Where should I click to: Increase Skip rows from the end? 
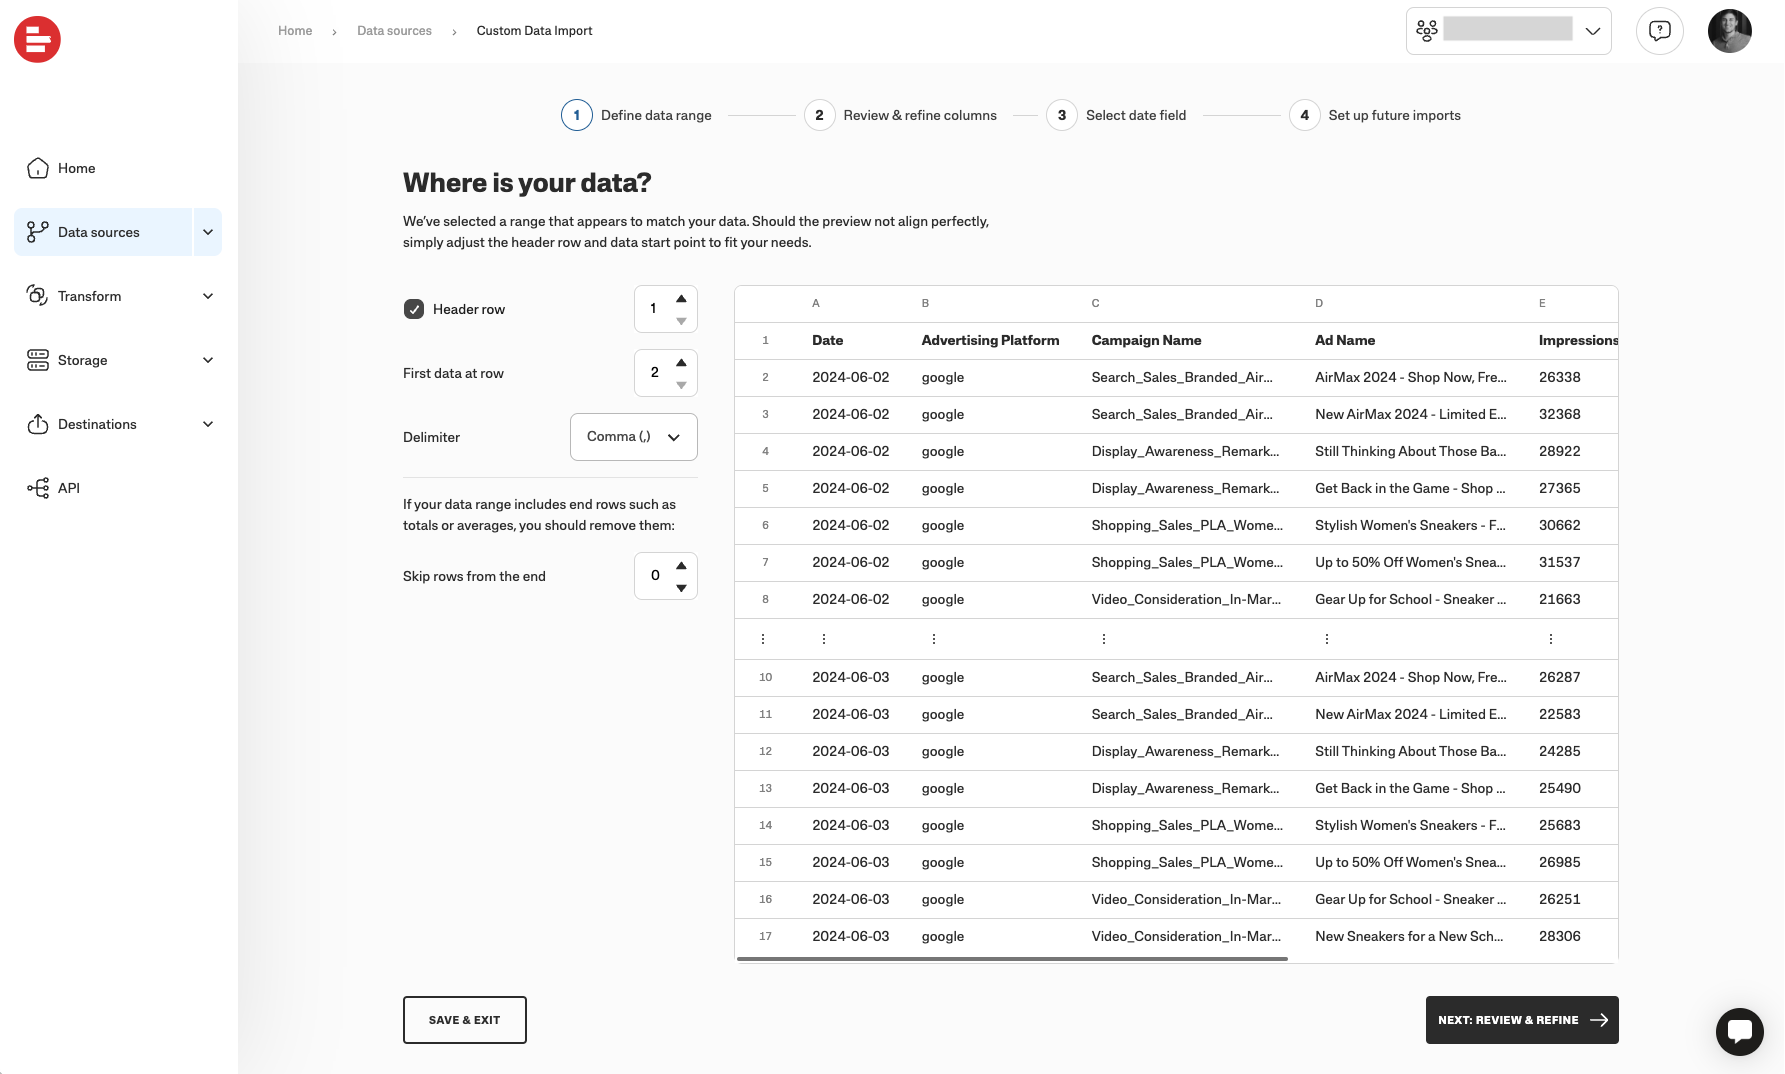point(681,566)
